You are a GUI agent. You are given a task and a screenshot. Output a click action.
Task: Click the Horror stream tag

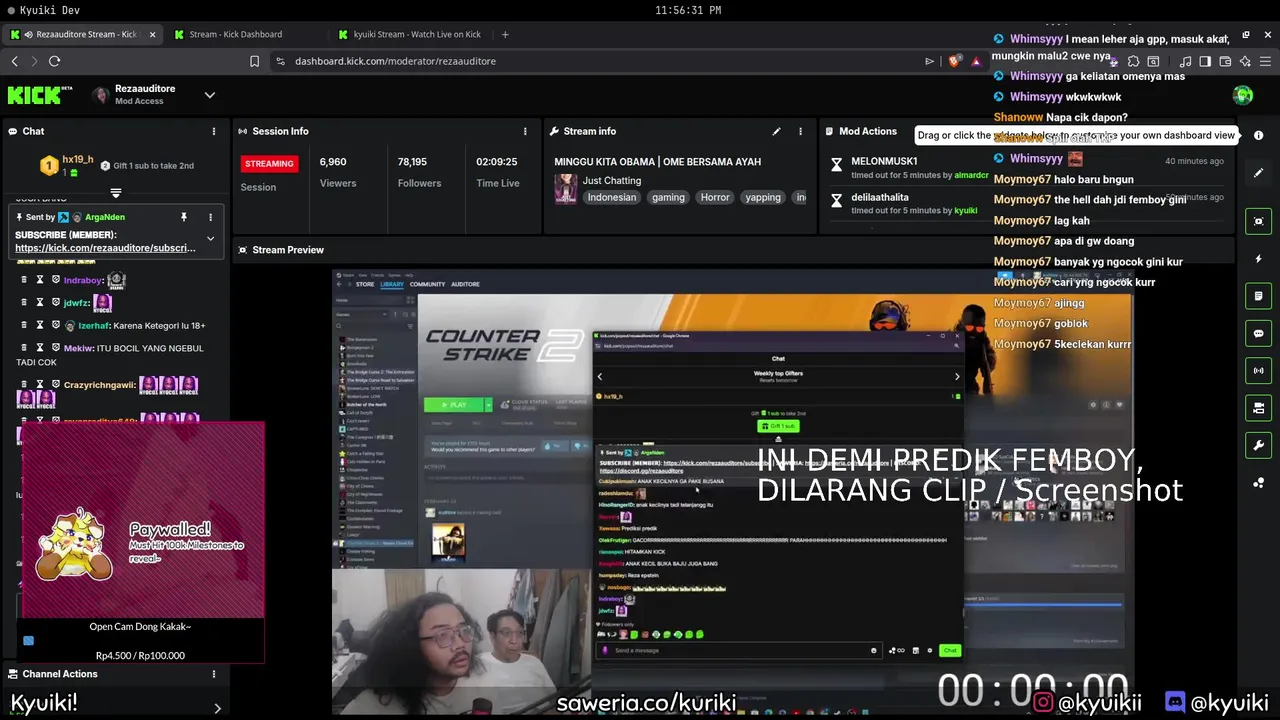[x=715, y=197]
